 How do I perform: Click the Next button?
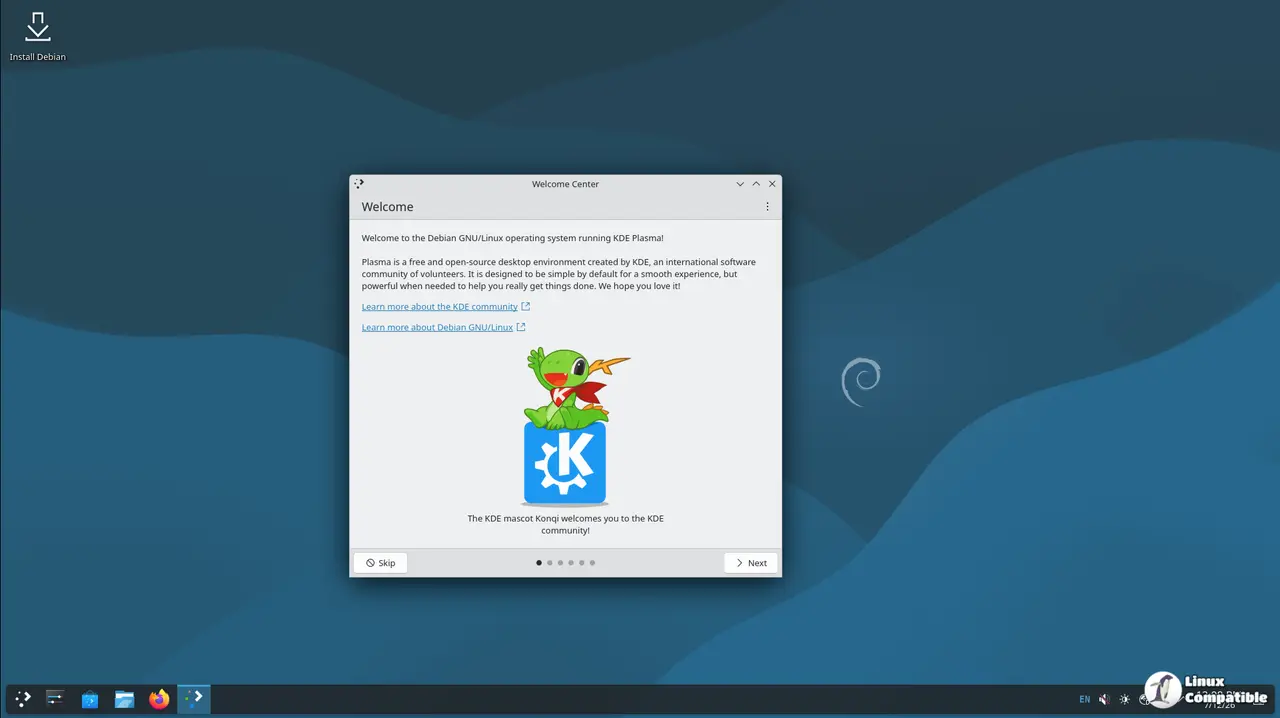tap(751, 563)
